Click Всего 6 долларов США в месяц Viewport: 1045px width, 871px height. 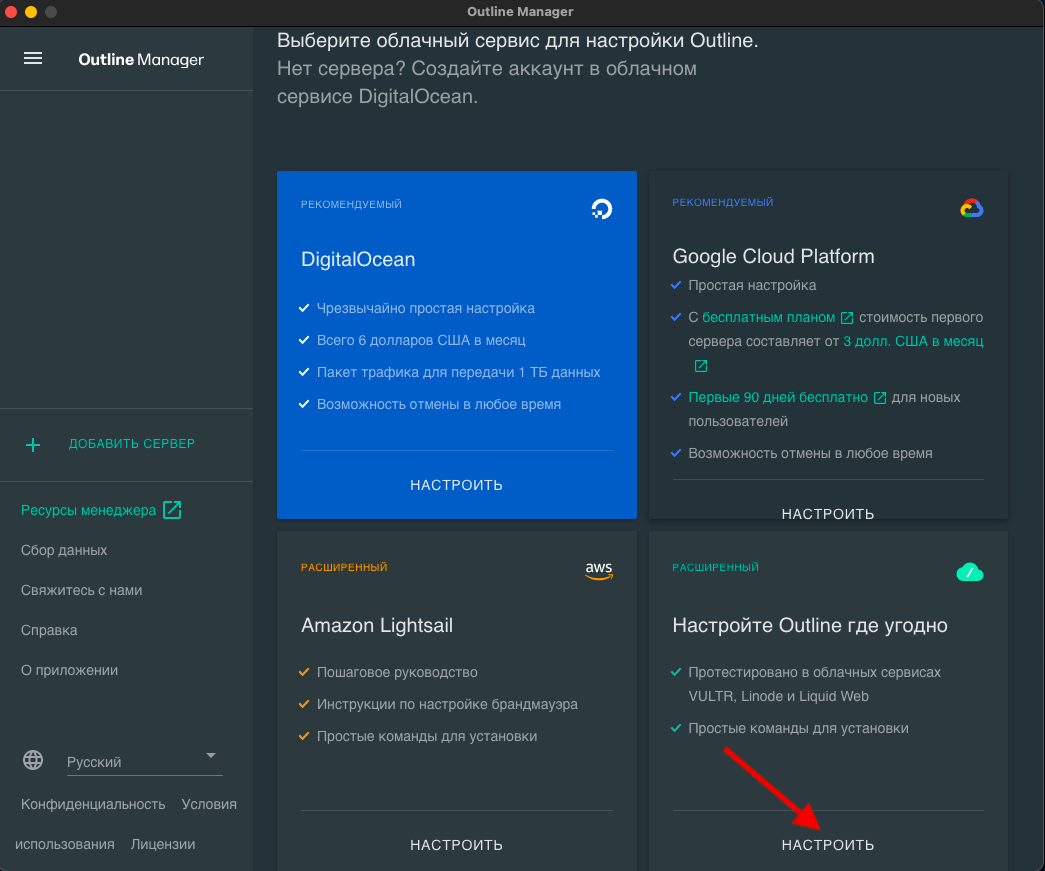[x=421, y=341]
